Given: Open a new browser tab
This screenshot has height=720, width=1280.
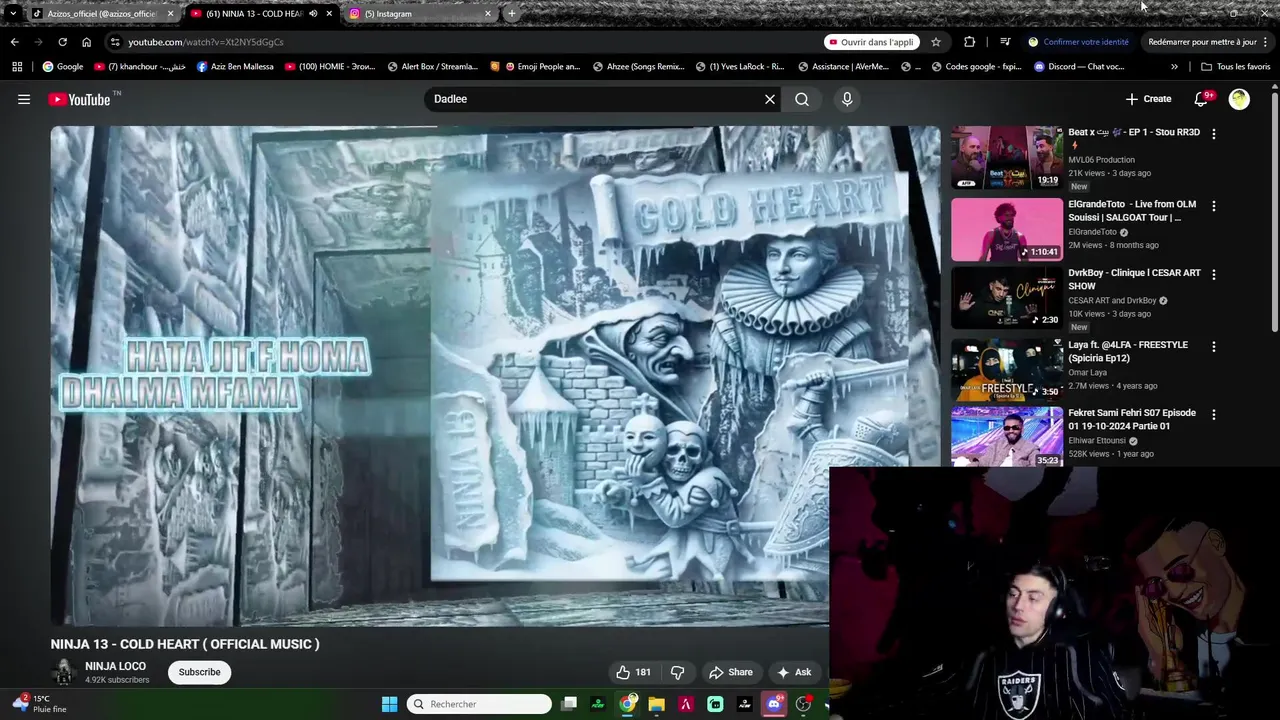Looking at the screenshot, I should pos(512,14).
